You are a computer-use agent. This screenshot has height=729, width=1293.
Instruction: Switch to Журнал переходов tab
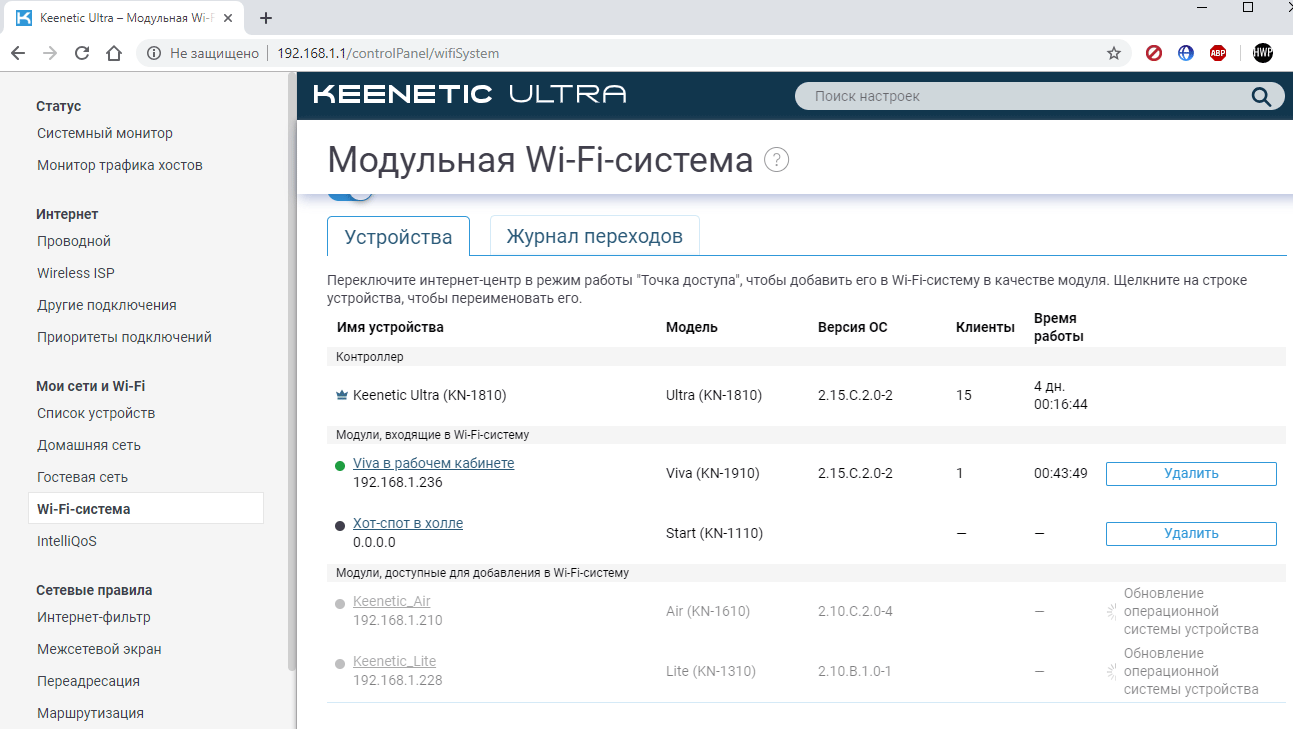coord(594,237)
